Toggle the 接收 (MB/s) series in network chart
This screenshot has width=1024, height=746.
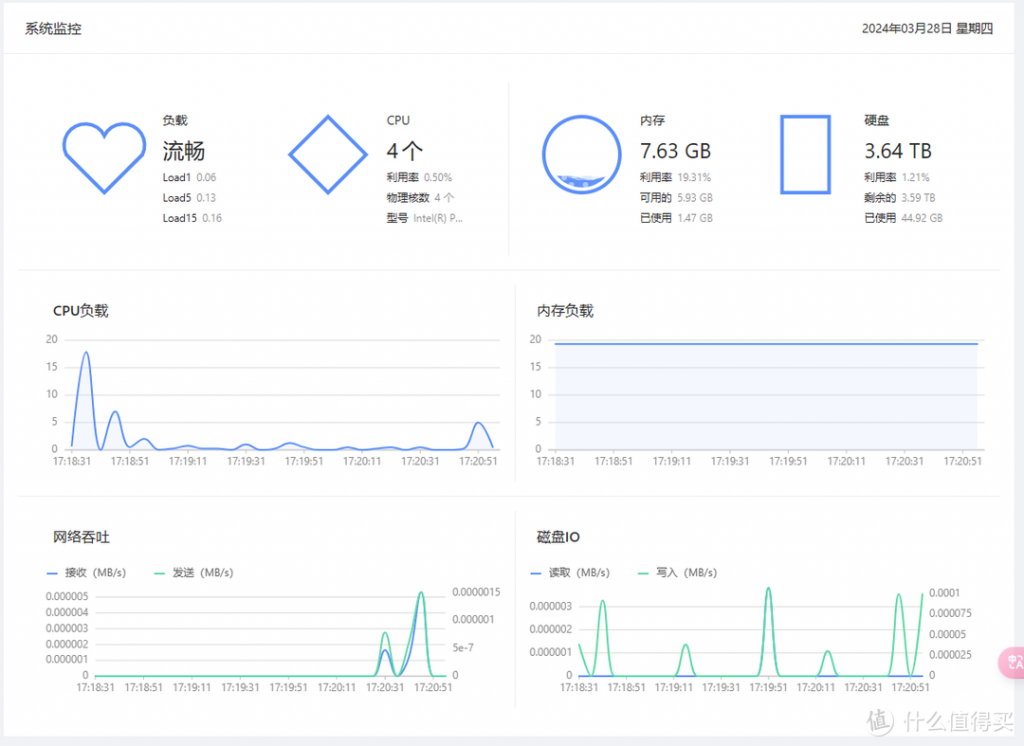click(x=95, y=573)
